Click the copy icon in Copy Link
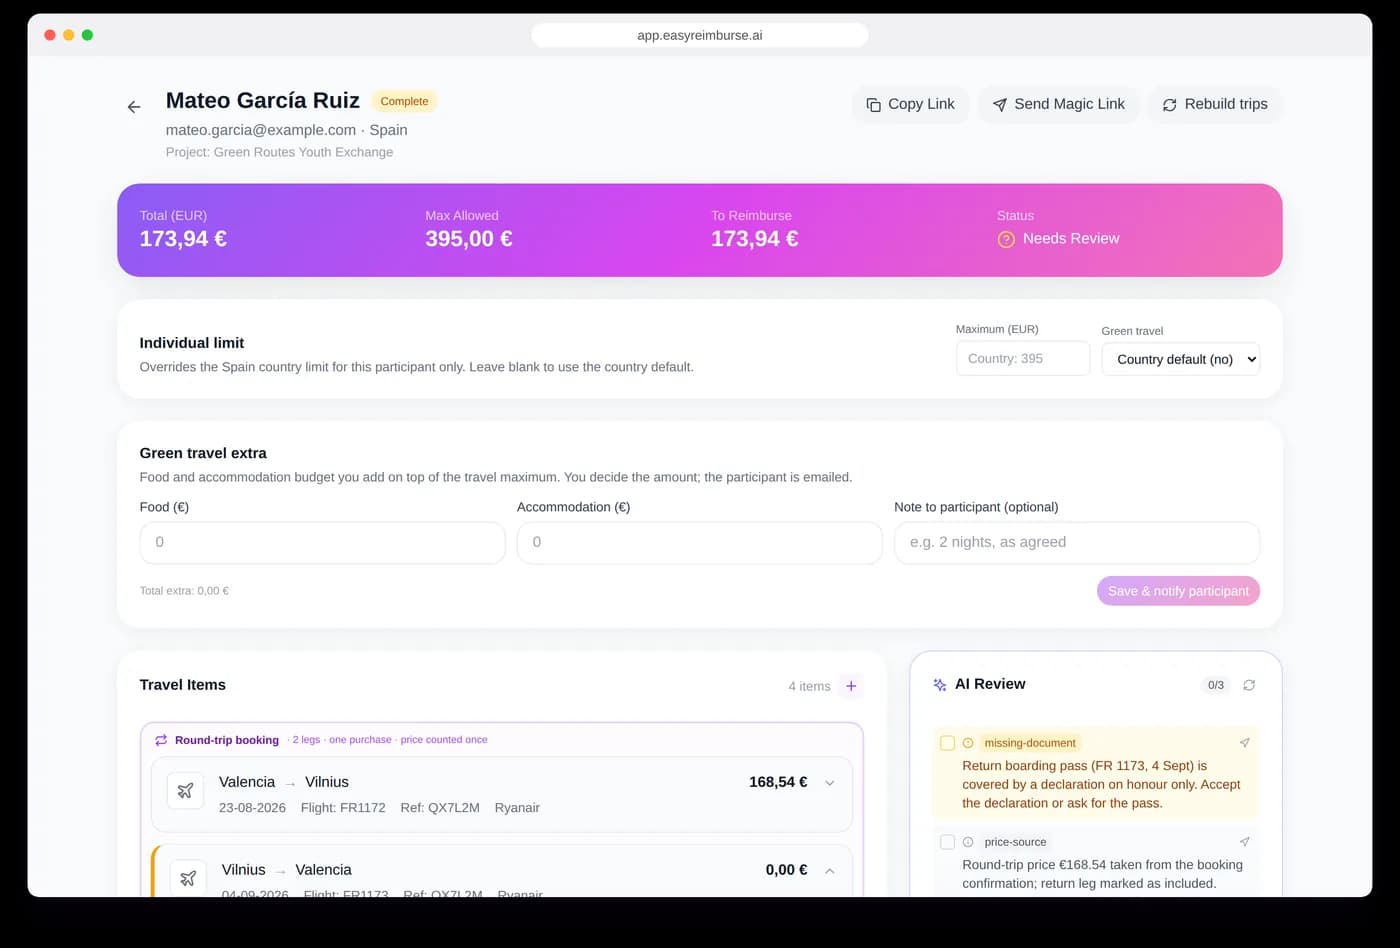 [x=873, y=105]
